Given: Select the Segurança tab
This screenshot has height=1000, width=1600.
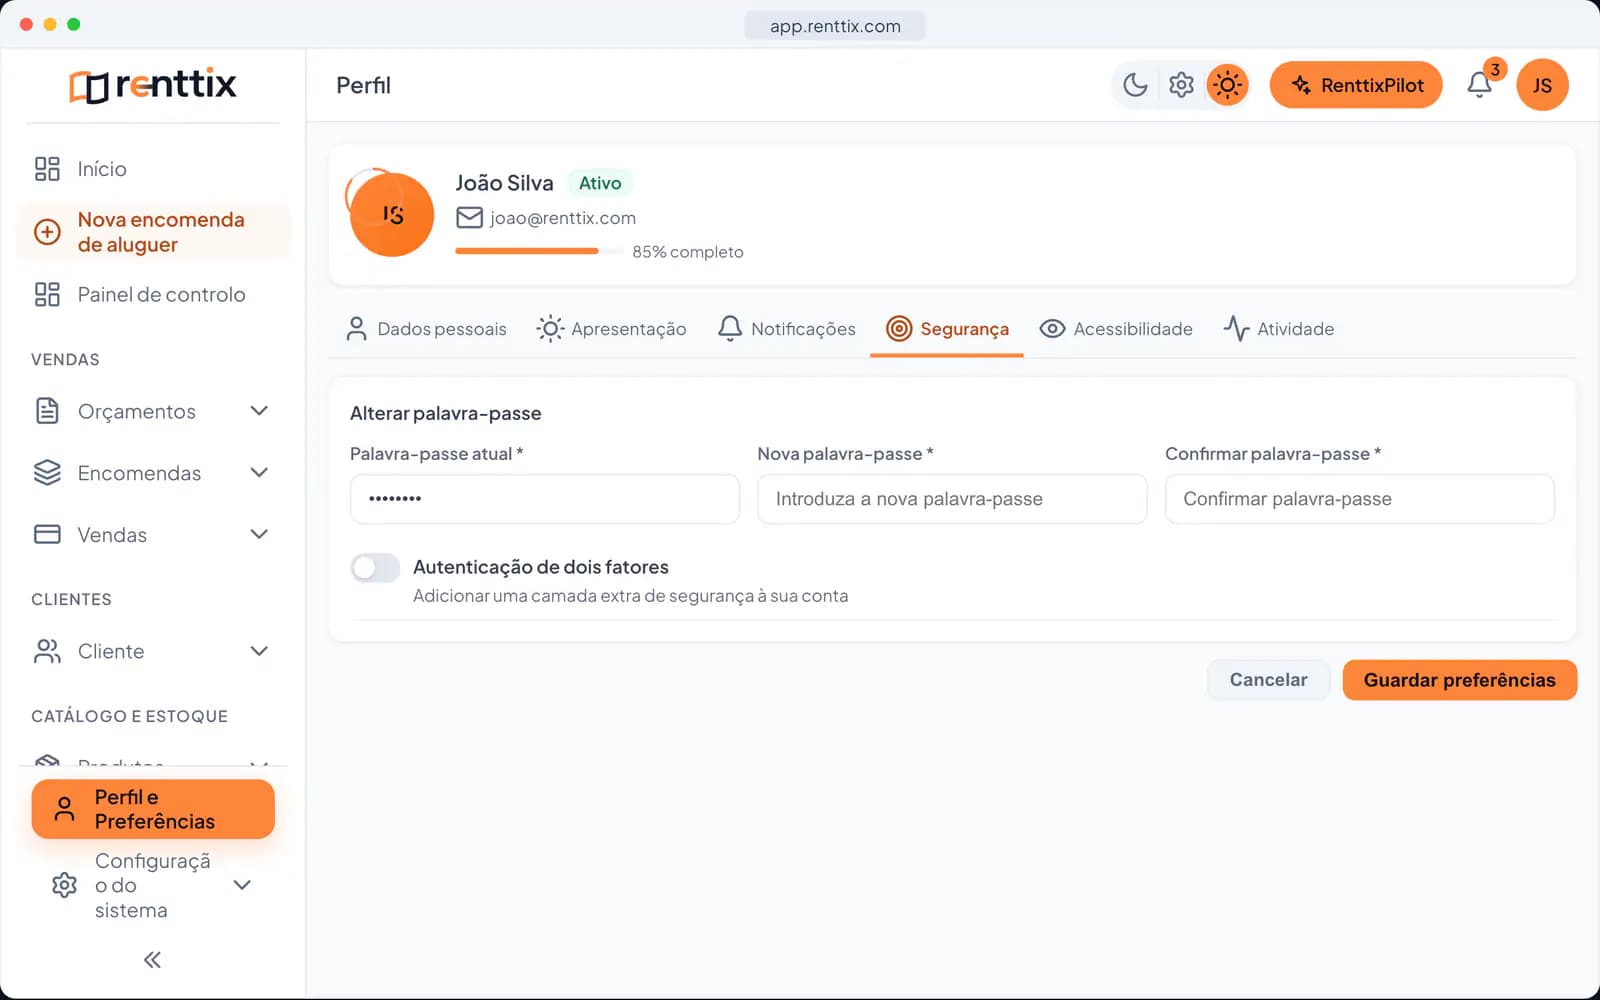Looking at the screenshot, I should (x=947, y=329).
